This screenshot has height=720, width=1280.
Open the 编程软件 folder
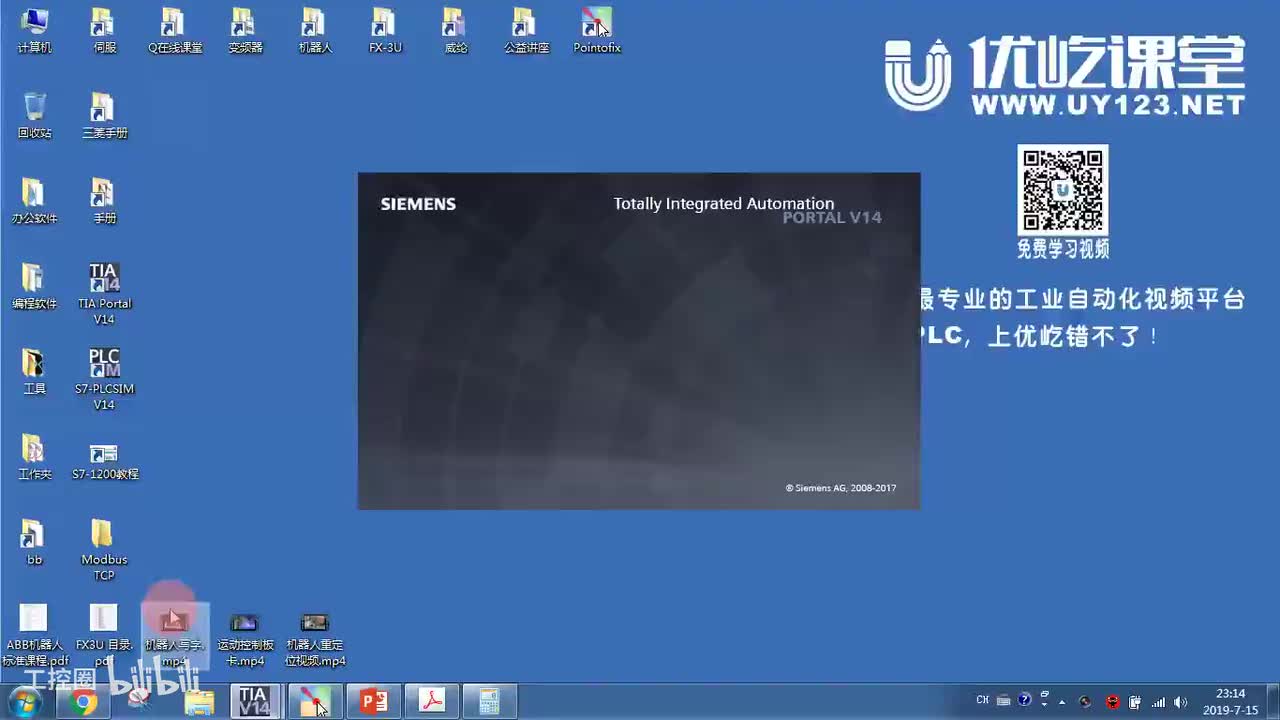[x=34, y=285]
